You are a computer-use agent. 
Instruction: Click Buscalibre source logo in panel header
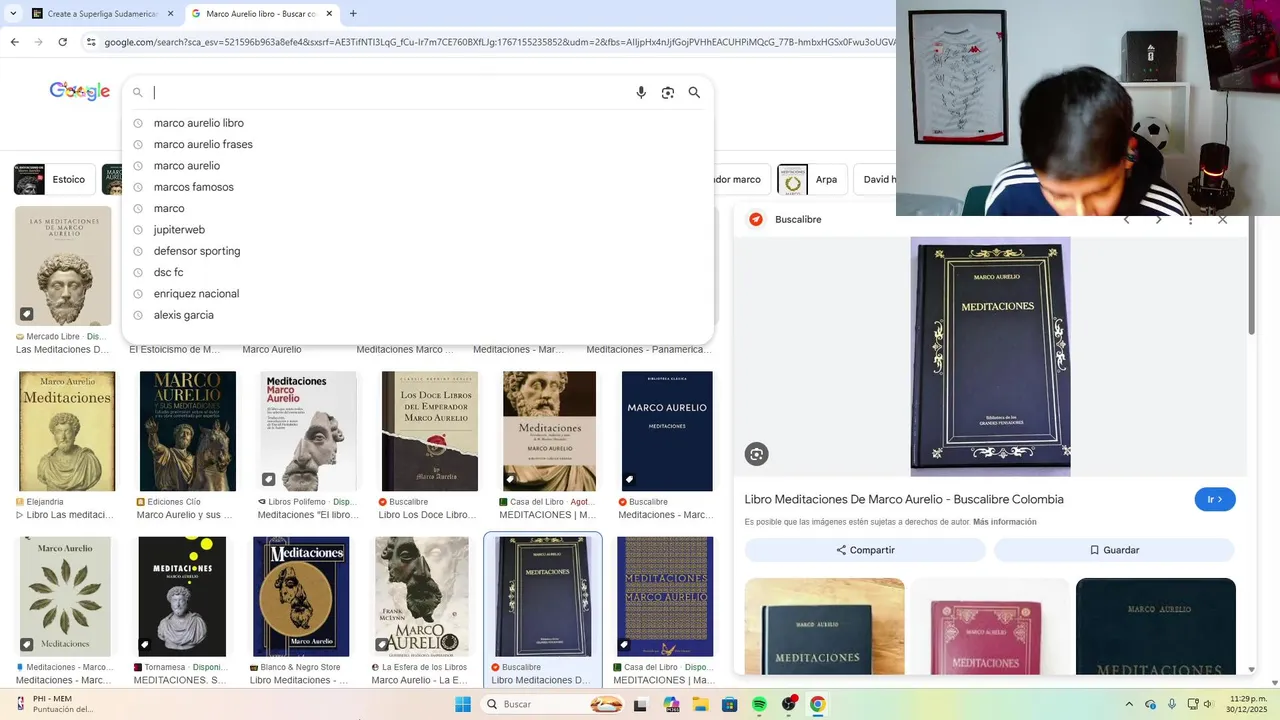(756, 220)
